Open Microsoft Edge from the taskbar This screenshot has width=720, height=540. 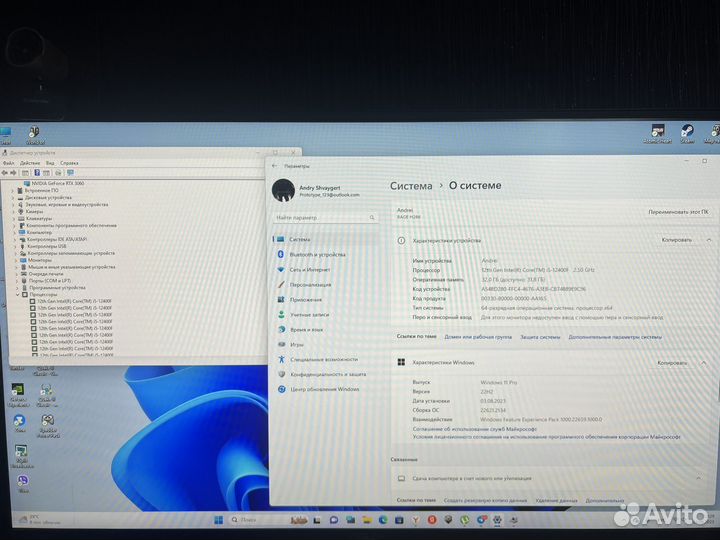tap(383, 520)
